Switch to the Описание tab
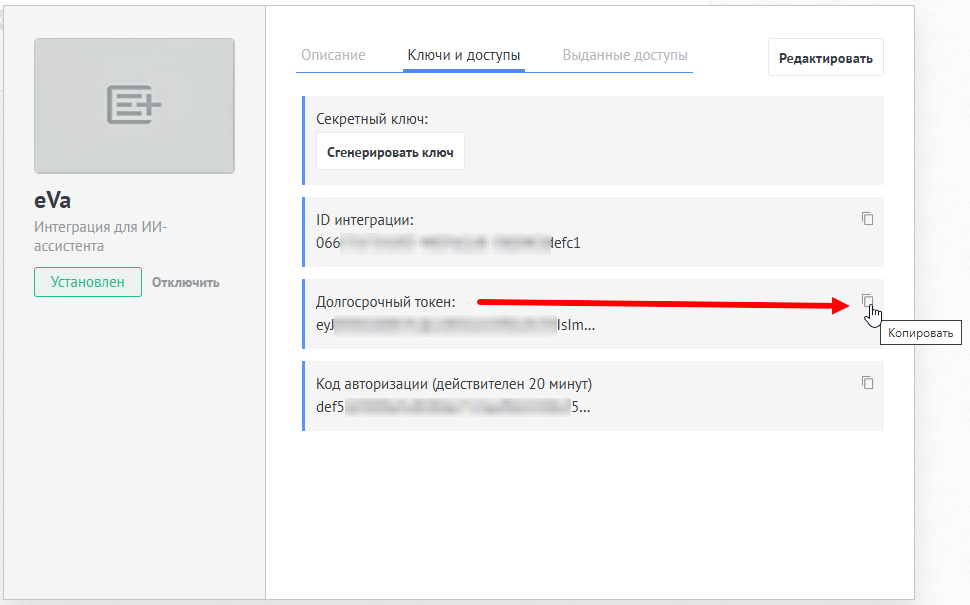 tap(333, 56)
